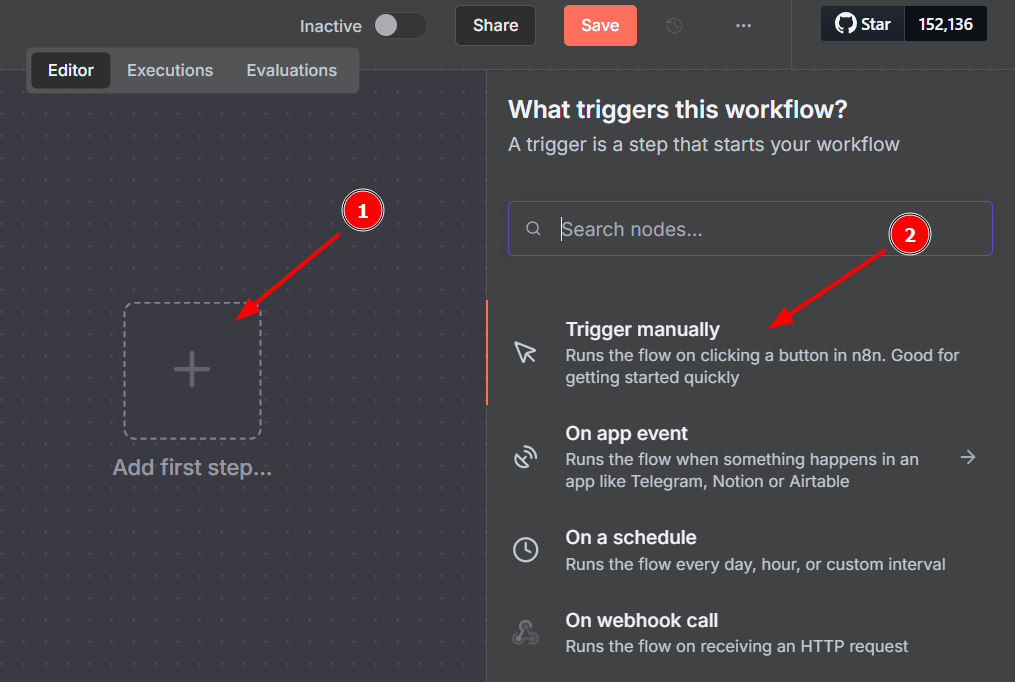Click the schedule clock icon
The height and width of the screenshot is (682, 1015).
pos(525,550)
